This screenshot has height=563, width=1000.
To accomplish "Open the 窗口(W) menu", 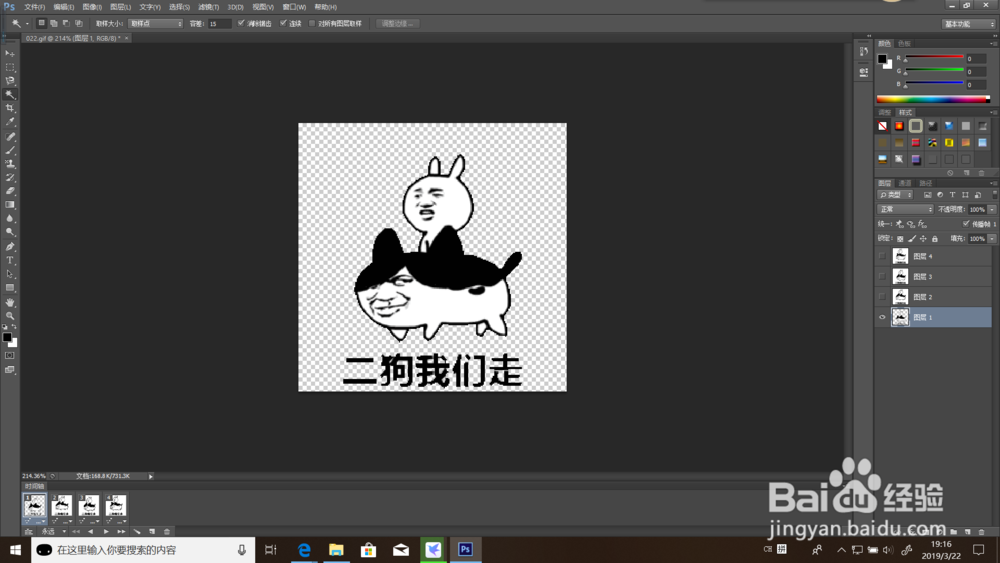I will coord(293,7).
